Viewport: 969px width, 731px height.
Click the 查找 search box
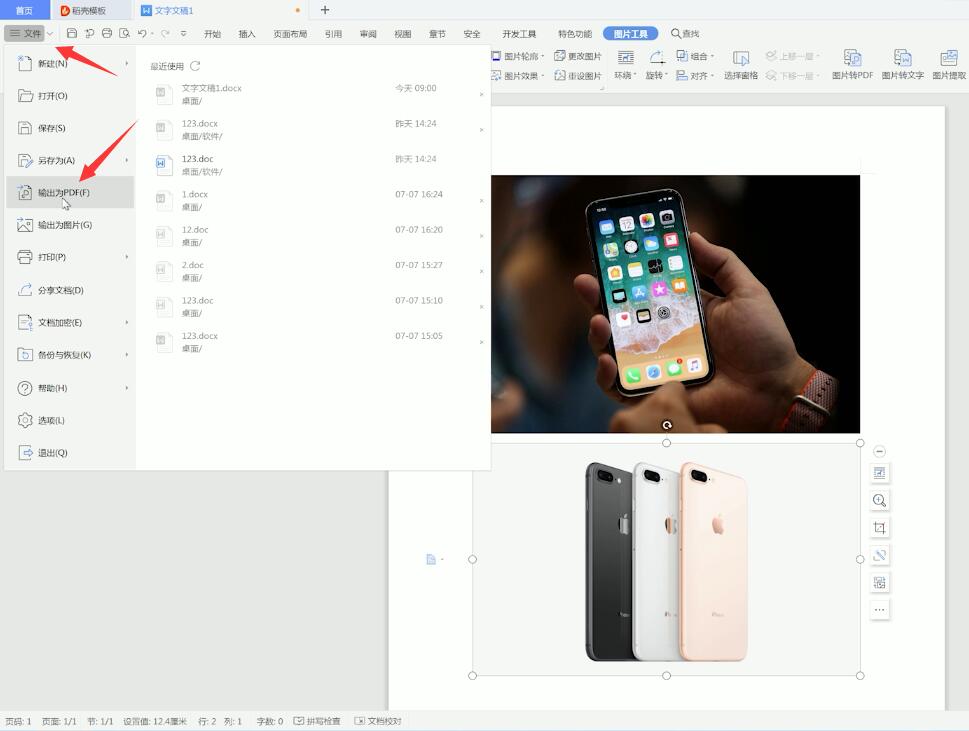tap(685, 33)
